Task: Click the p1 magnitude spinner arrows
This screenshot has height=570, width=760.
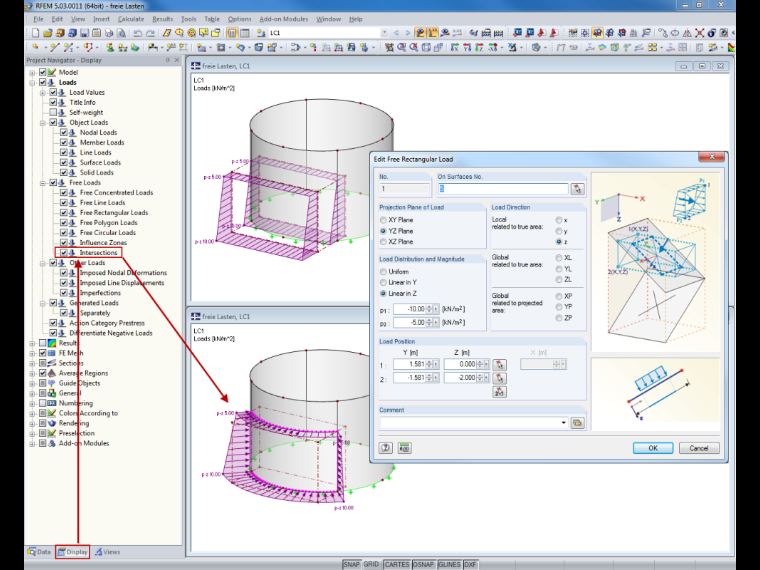Action: (429, 309)
